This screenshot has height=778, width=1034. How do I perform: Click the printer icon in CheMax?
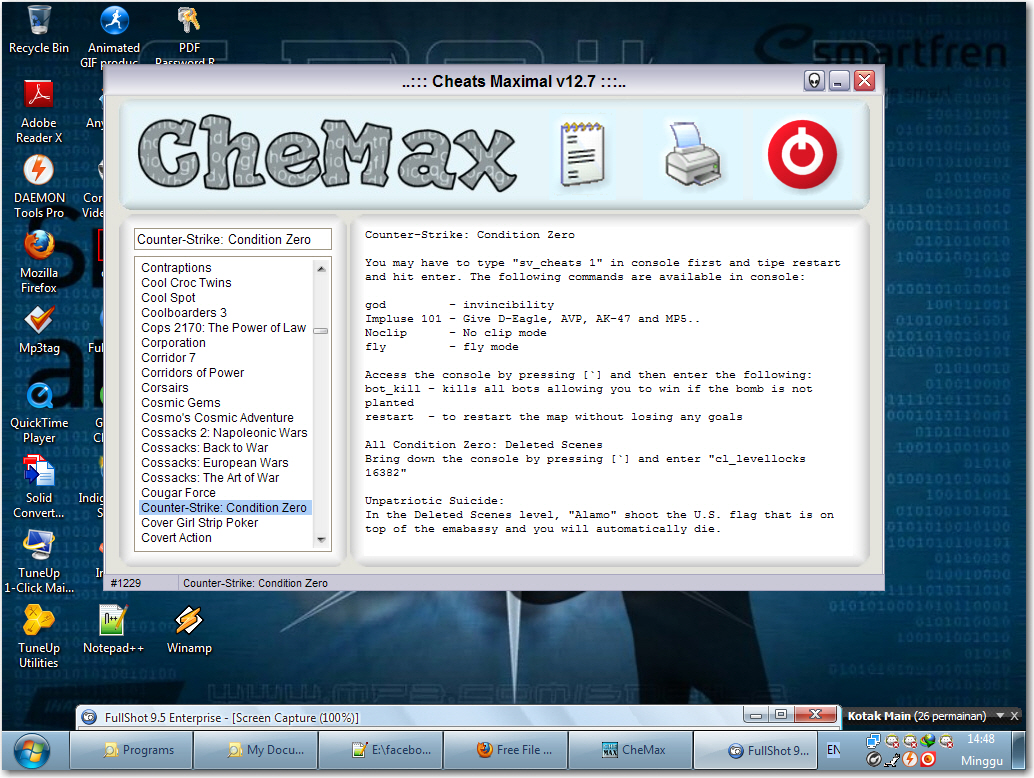pos(692,154)
